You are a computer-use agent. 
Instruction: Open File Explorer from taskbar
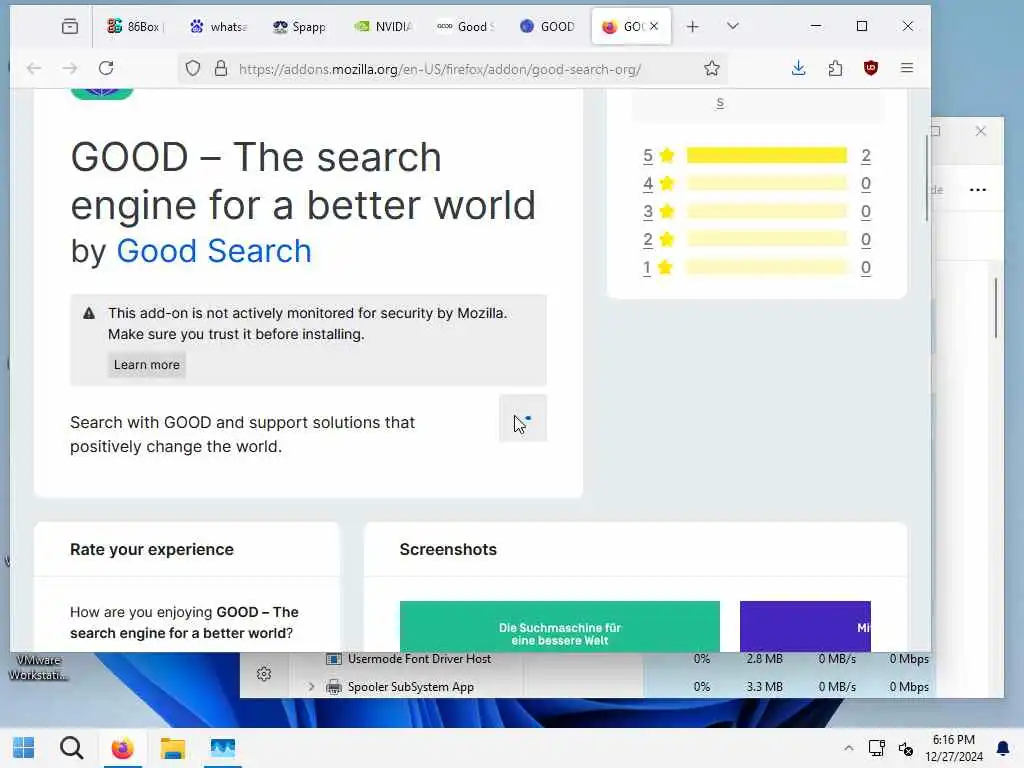pyautogui.click(x=172, y=748)
